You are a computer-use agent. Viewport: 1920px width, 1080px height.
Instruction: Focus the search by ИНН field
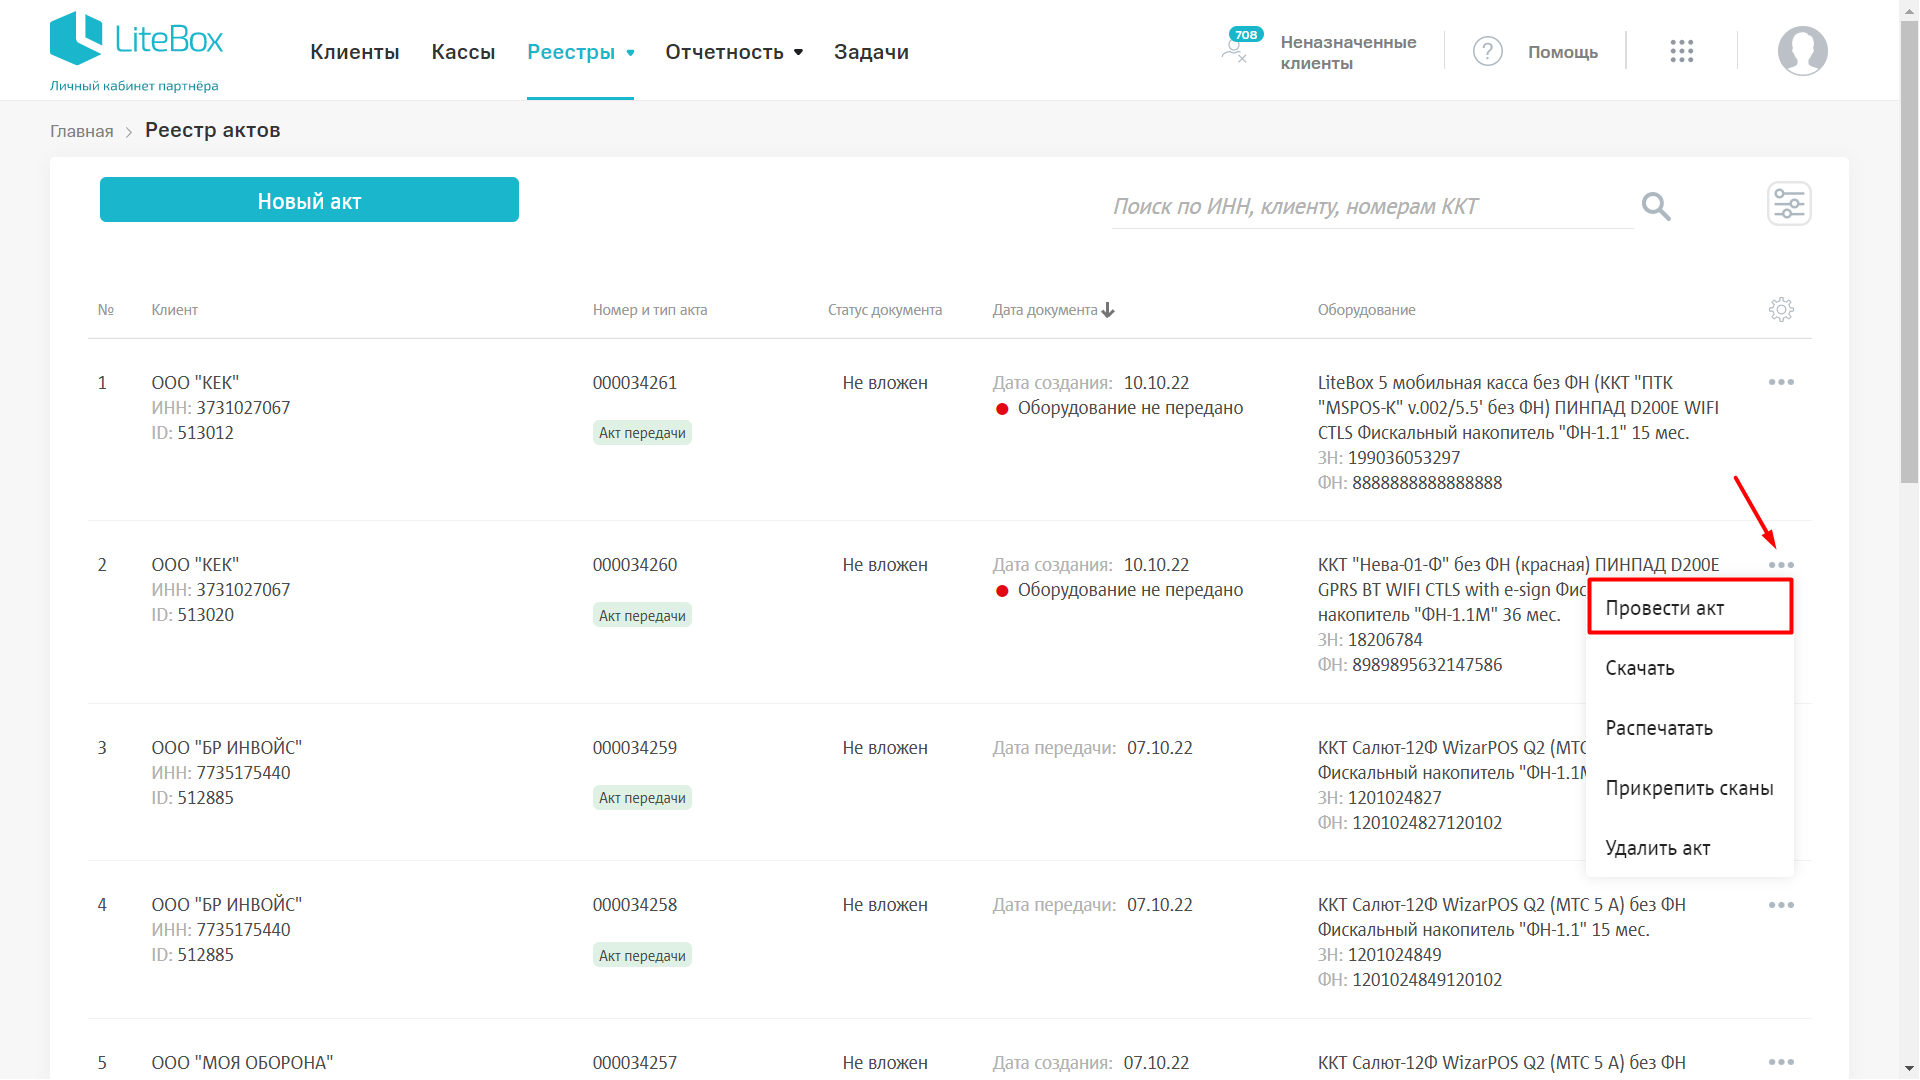coord(1372,206)
